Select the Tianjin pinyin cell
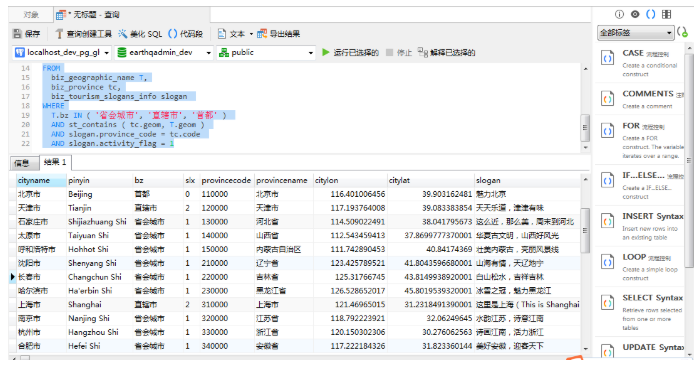The height and width of the screenshot is (368, 696). 99,208
